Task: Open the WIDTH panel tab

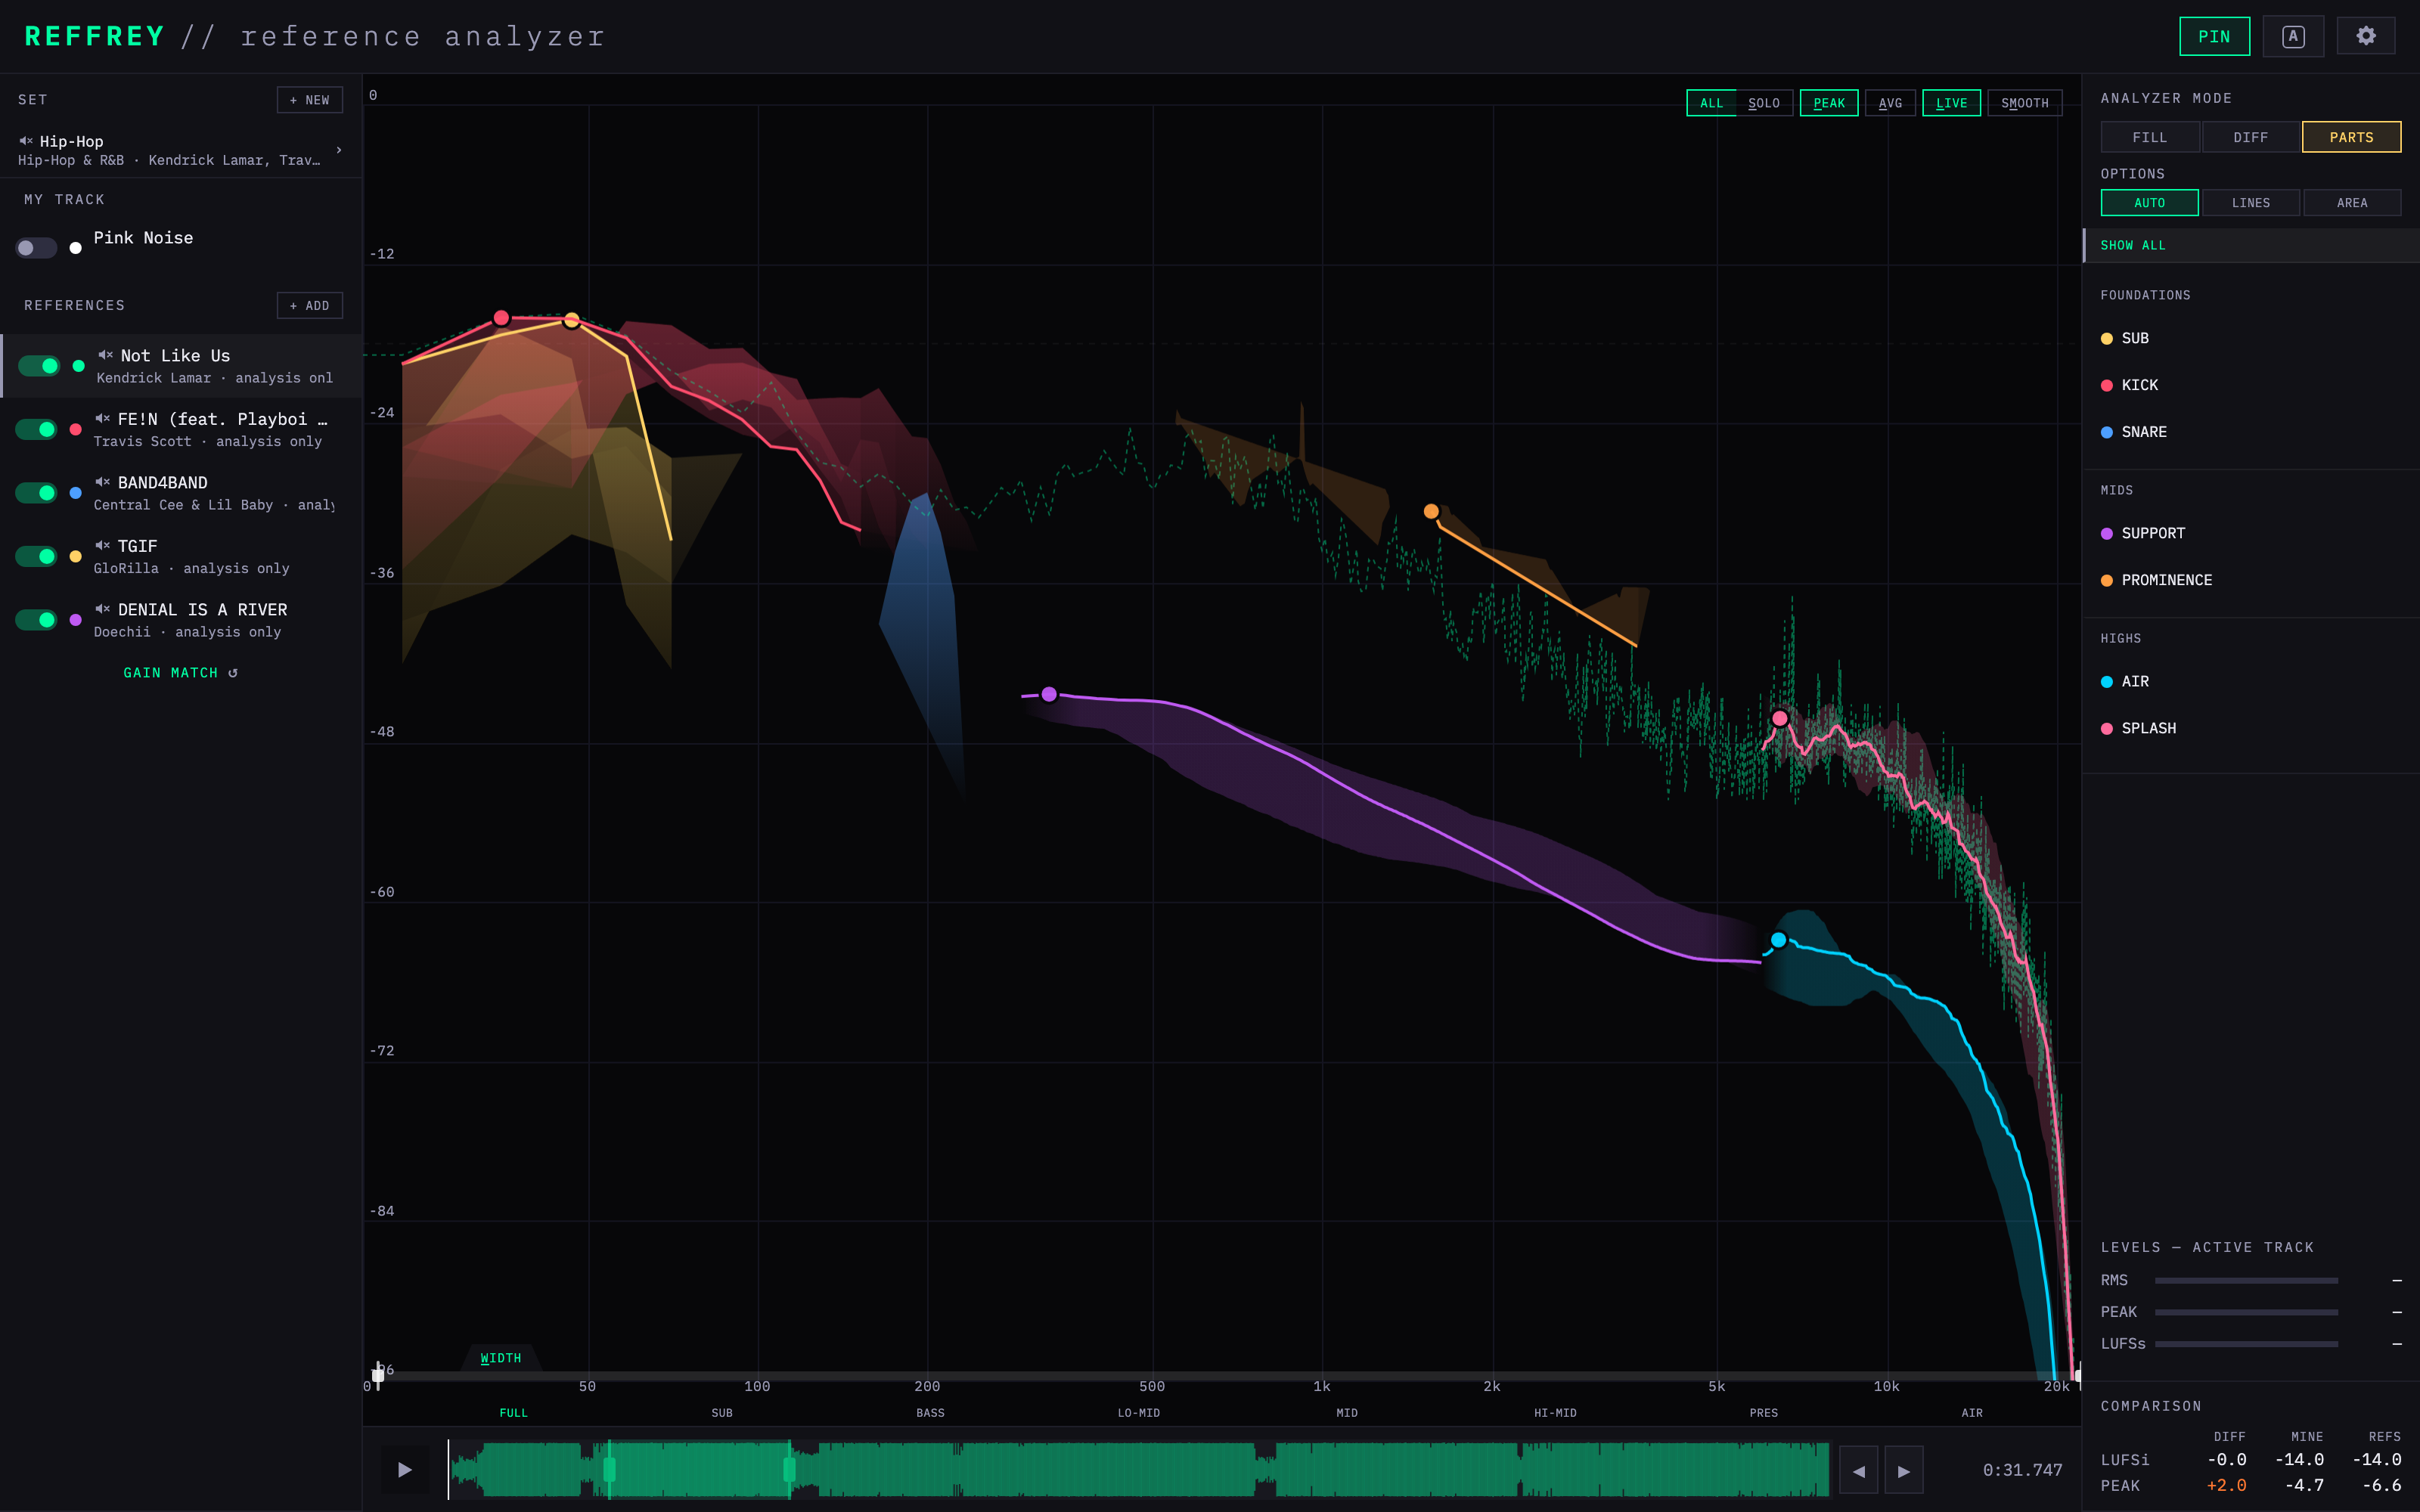Action: pyautogui.click(x=500, y=1358)
